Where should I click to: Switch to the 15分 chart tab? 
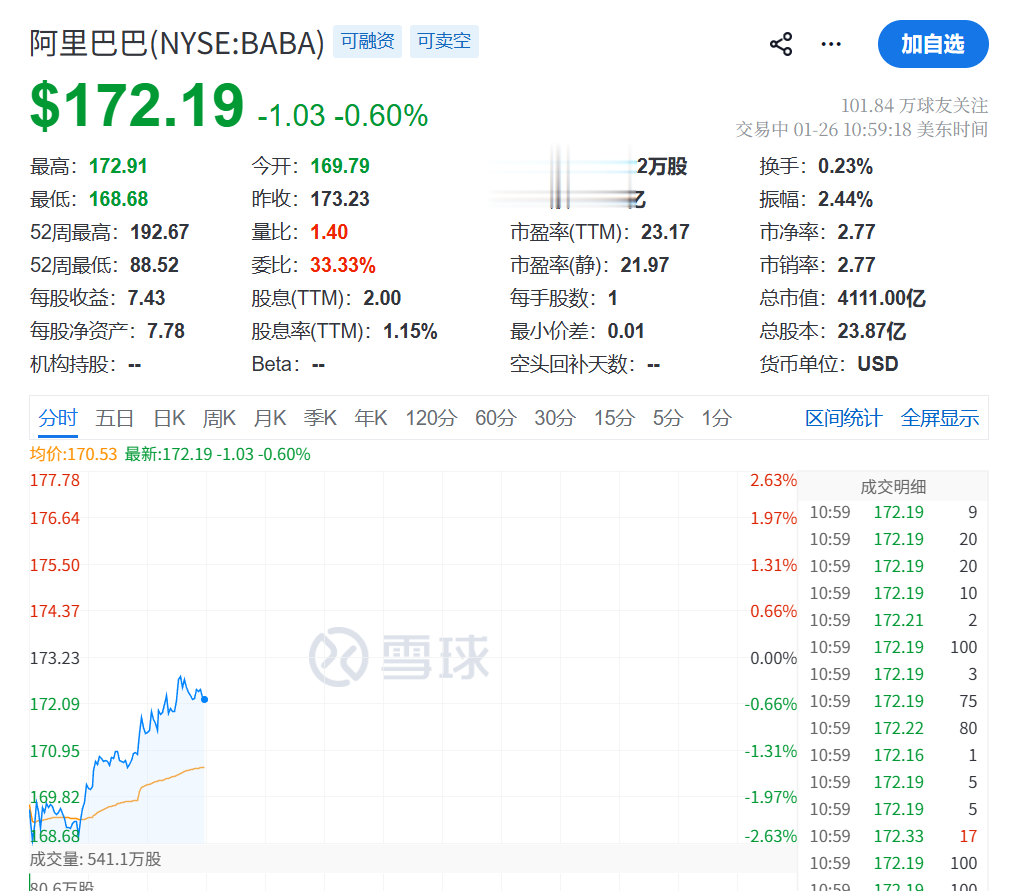coord(614,418)
